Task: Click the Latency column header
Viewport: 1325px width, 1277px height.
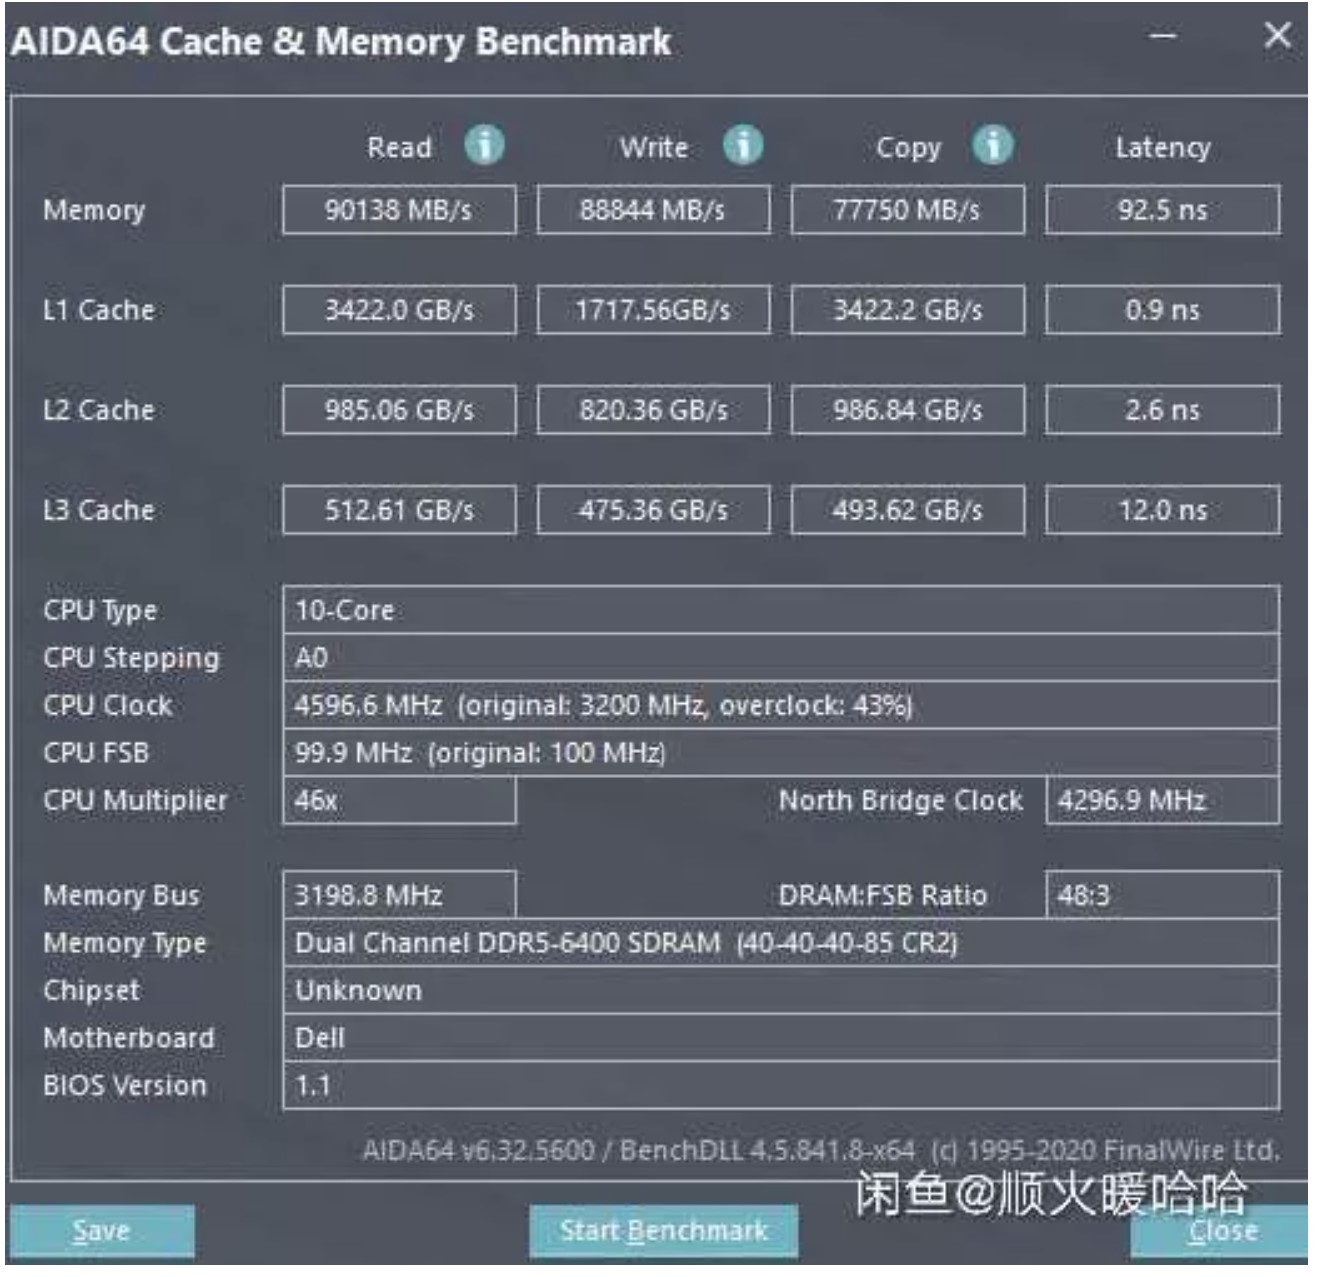Action: click(x=1163, y=148)
